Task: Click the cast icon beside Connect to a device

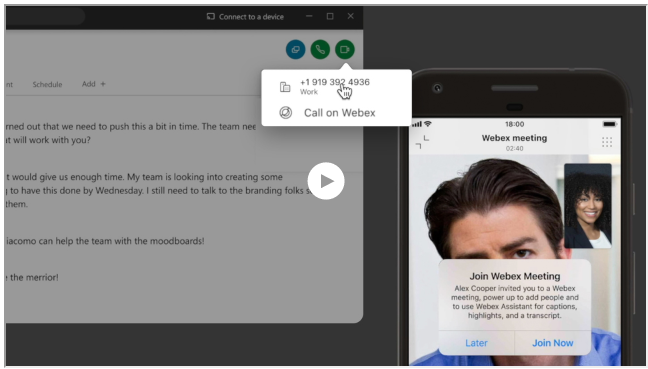Action: [211, 17]
